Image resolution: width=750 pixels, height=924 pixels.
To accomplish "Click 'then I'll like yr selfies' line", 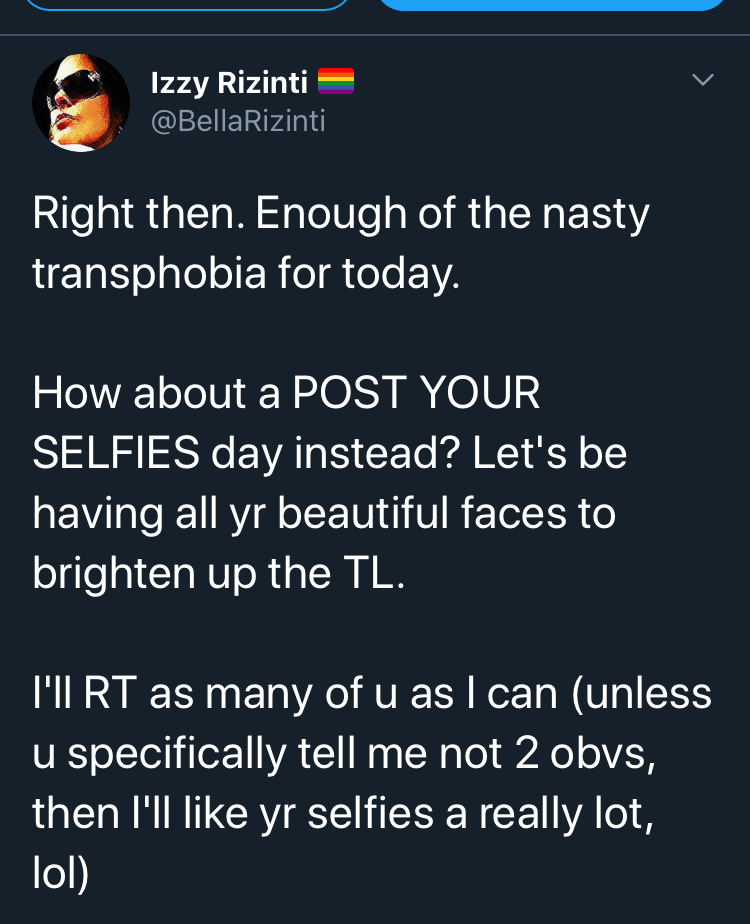I will [x=233, y=814].
